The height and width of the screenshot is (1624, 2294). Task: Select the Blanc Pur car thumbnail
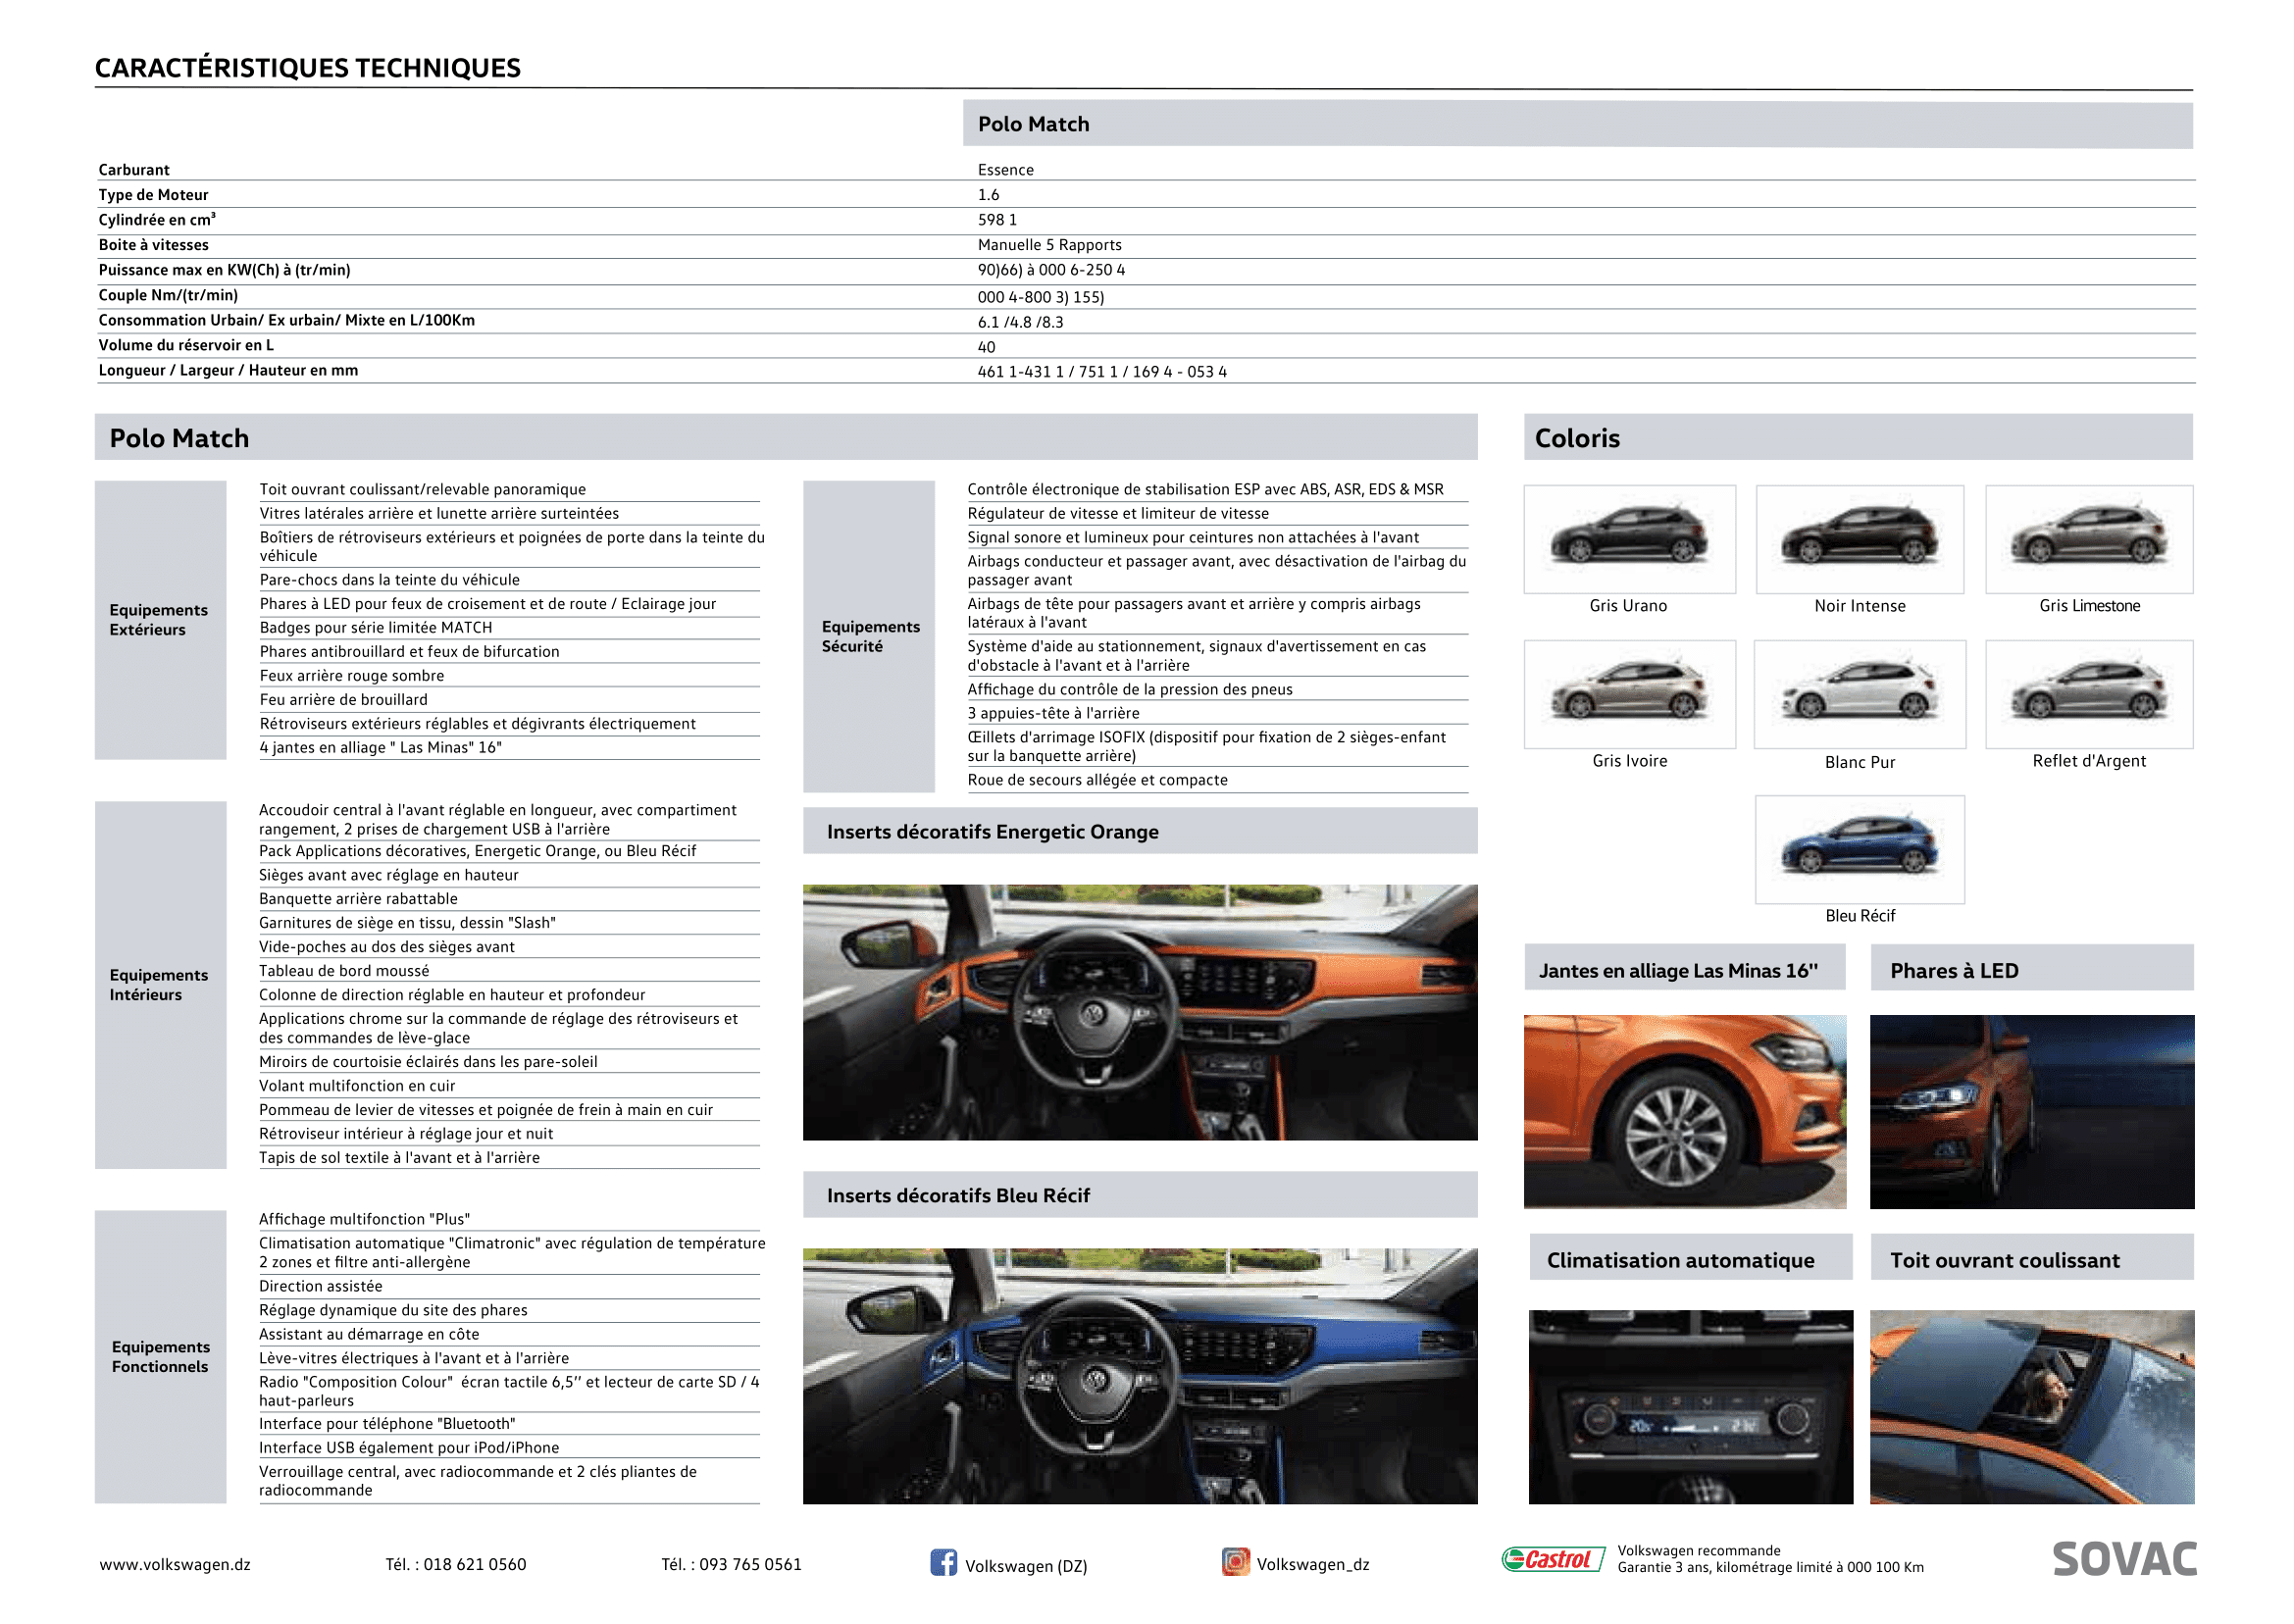coord(1859,694)
